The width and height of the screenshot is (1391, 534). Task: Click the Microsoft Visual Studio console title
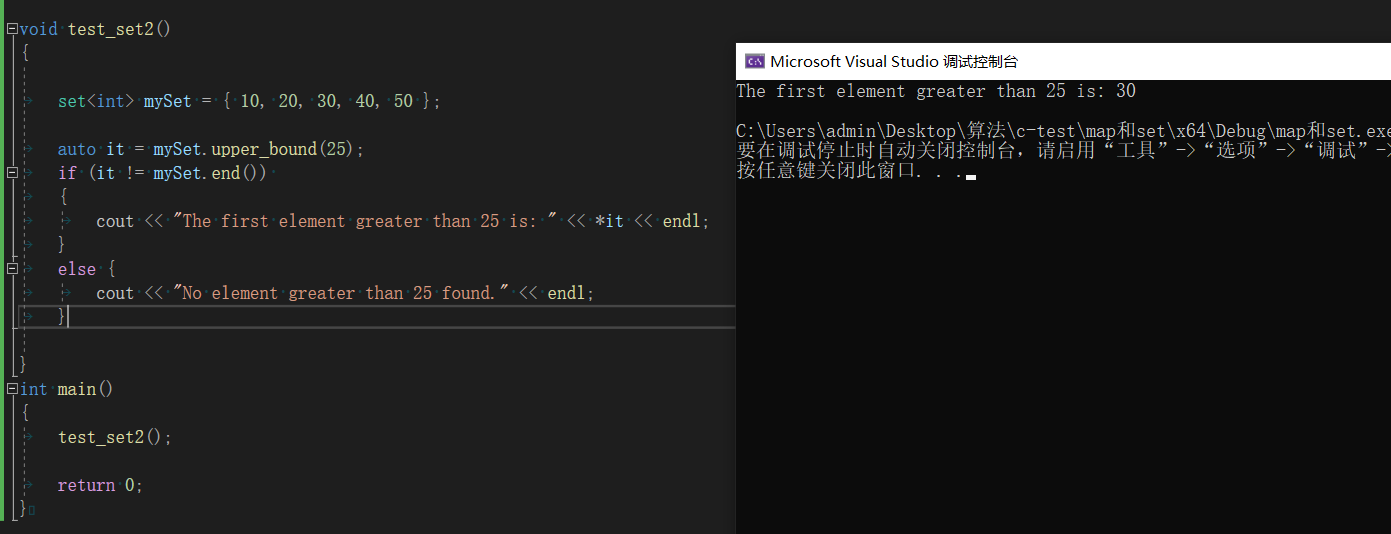click(x=894, y=61)
